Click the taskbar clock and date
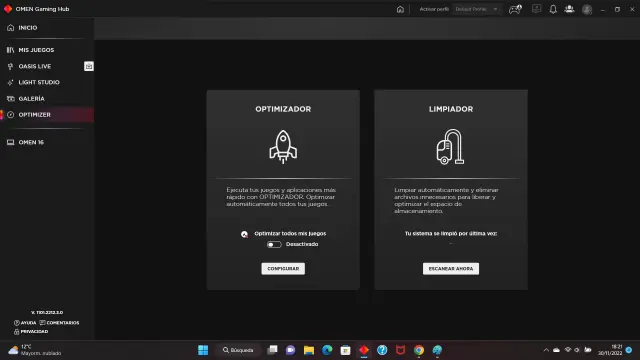 tap(610, 350)
